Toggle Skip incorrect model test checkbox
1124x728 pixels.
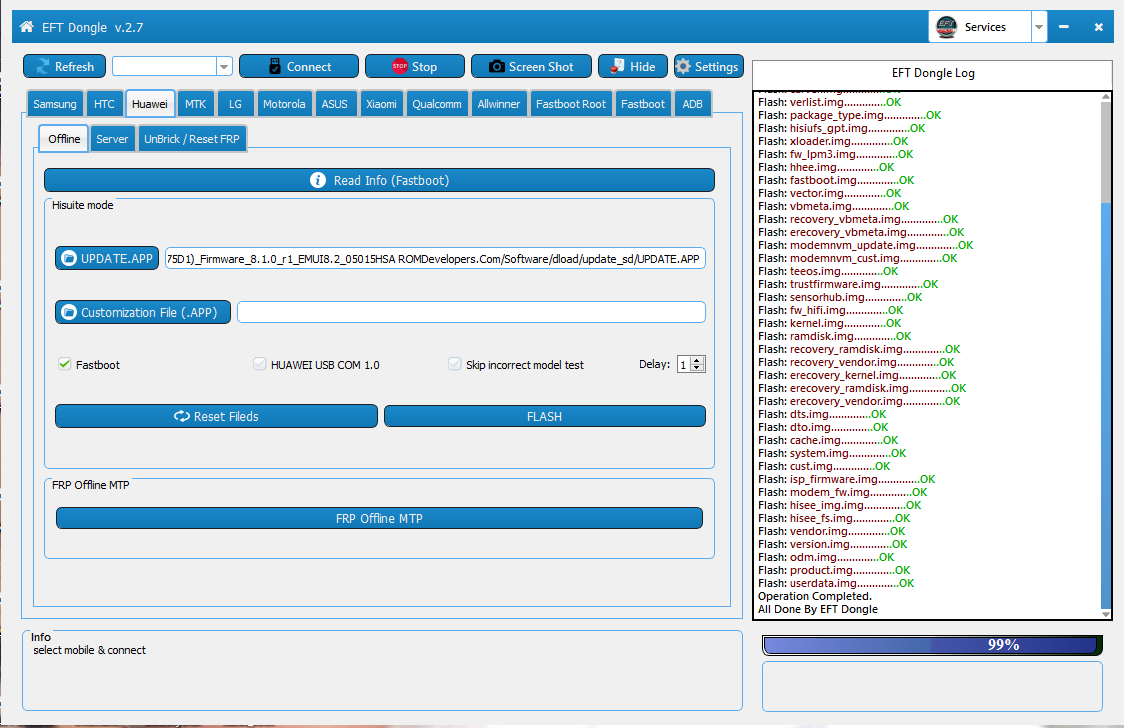(455, 365)
